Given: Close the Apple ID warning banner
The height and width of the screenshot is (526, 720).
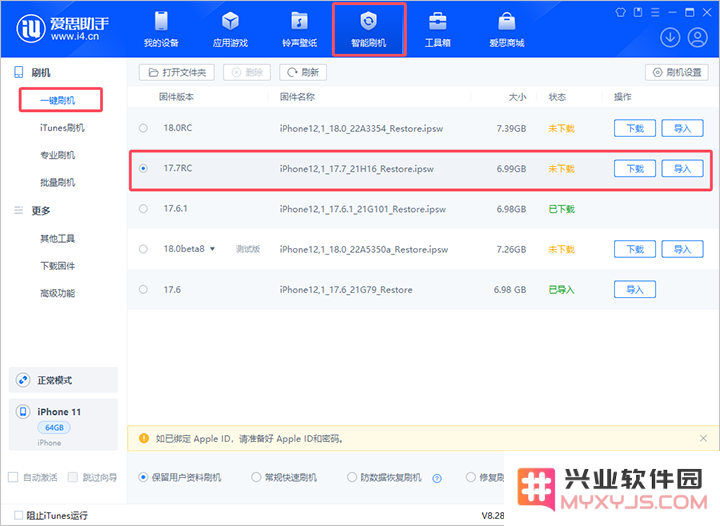Looking at the screenshot, I should pyautogui.click(x=703, y=438).
